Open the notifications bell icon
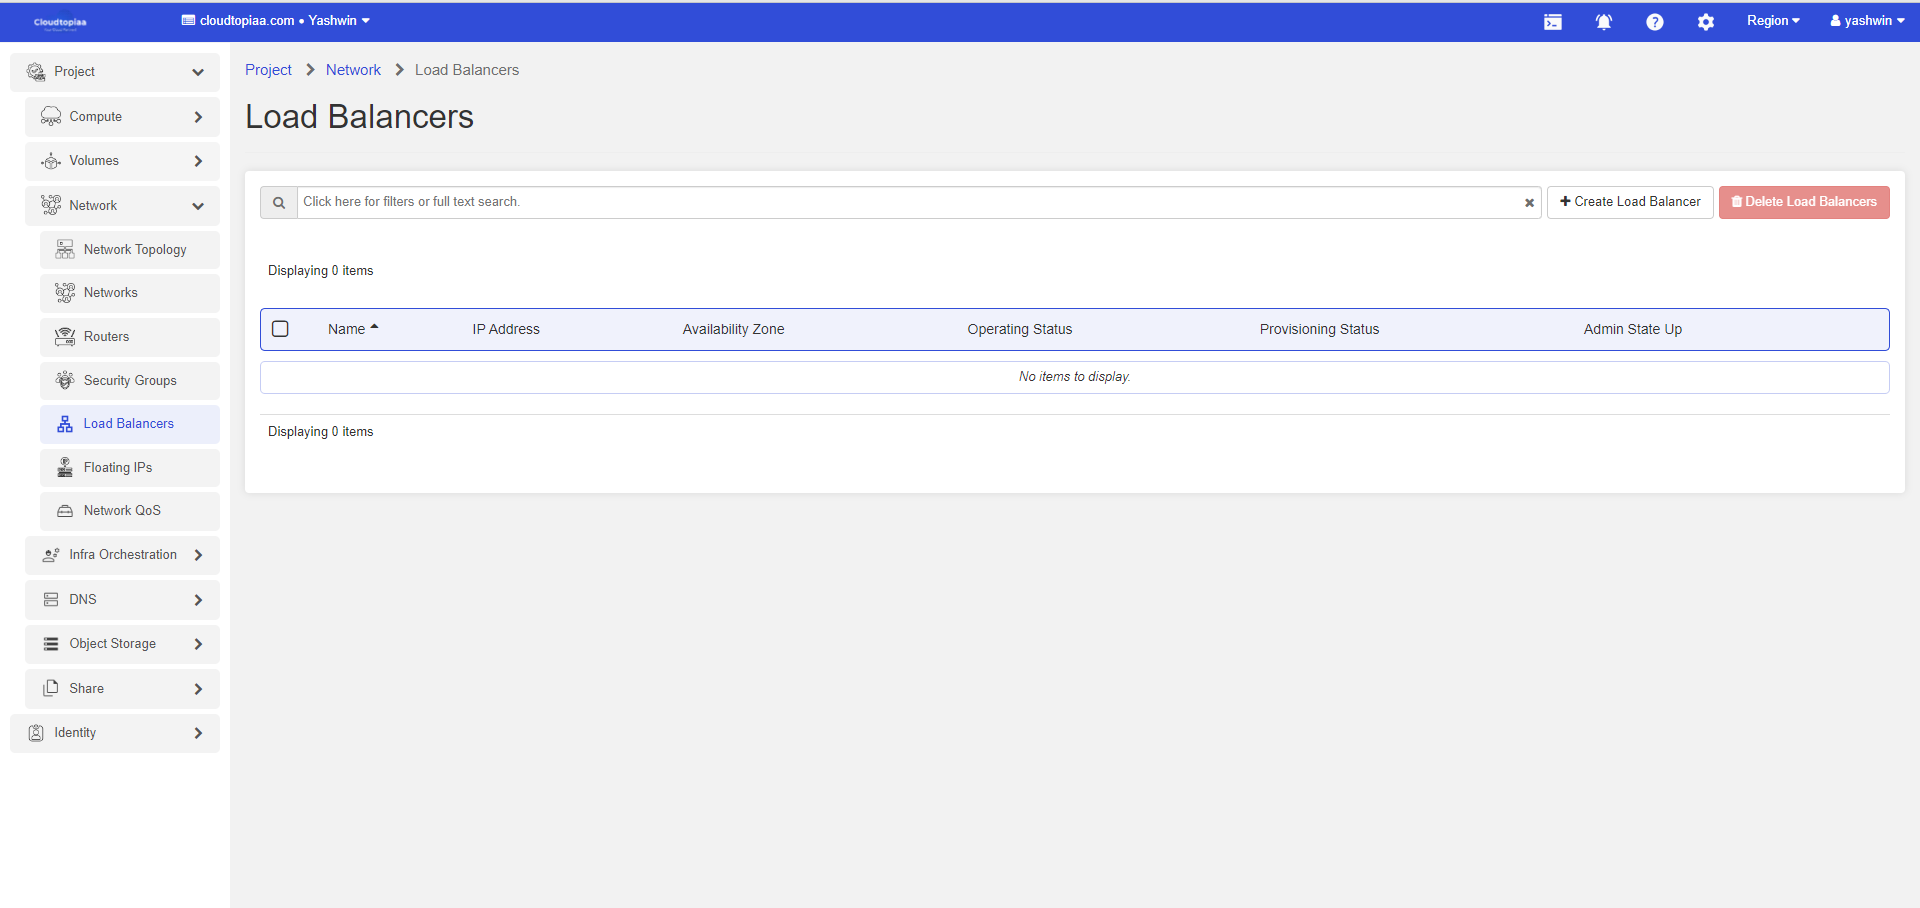 [1603, 22]
